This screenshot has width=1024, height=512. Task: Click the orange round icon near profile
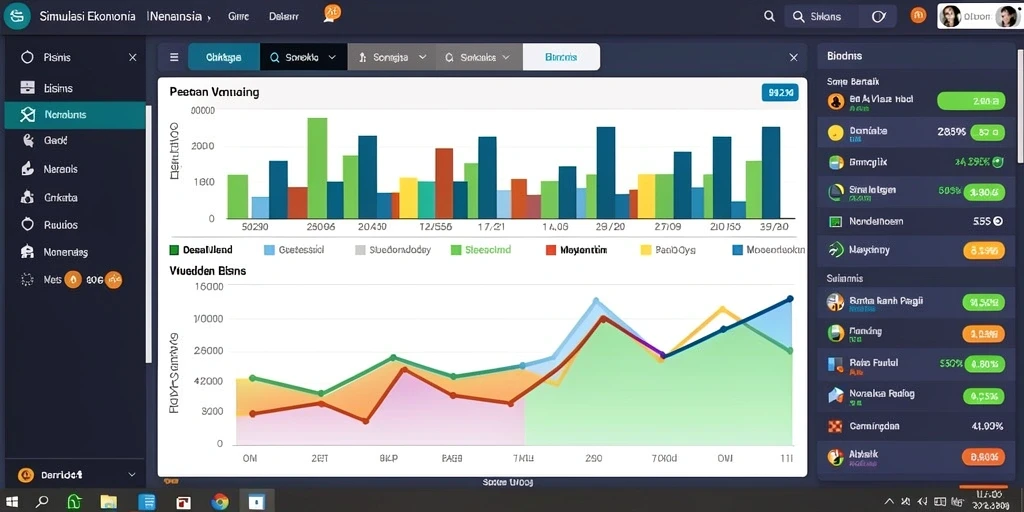(918, 16)
